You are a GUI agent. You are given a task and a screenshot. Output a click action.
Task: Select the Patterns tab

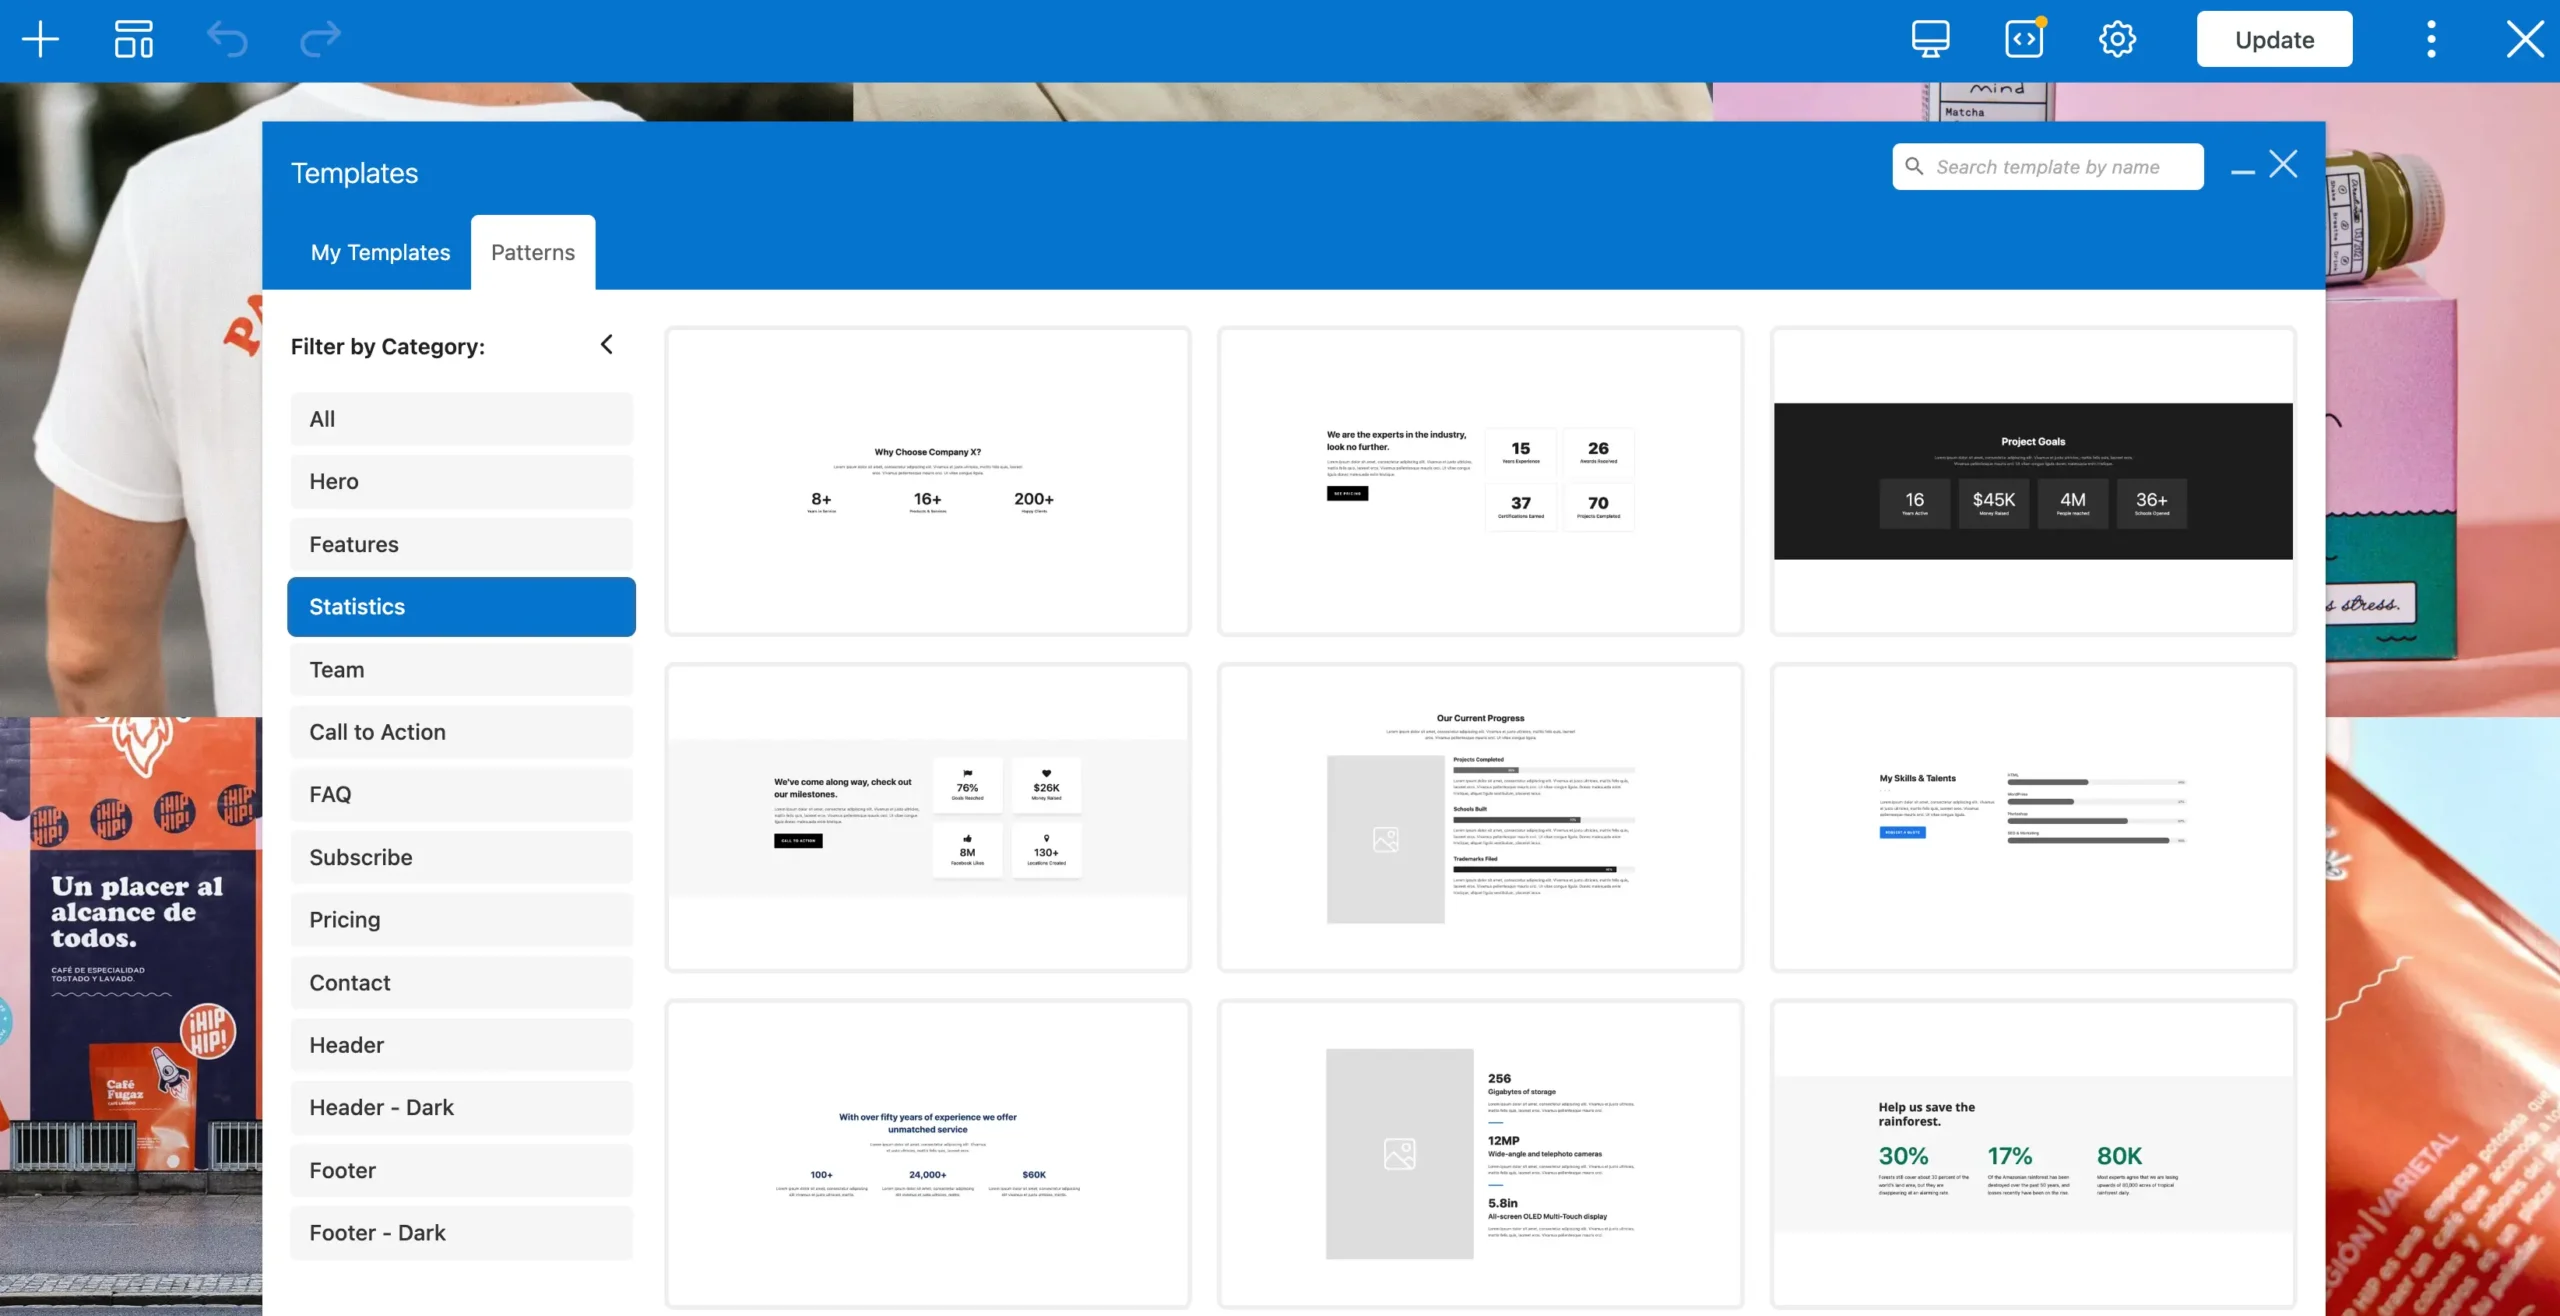(533, 253)
